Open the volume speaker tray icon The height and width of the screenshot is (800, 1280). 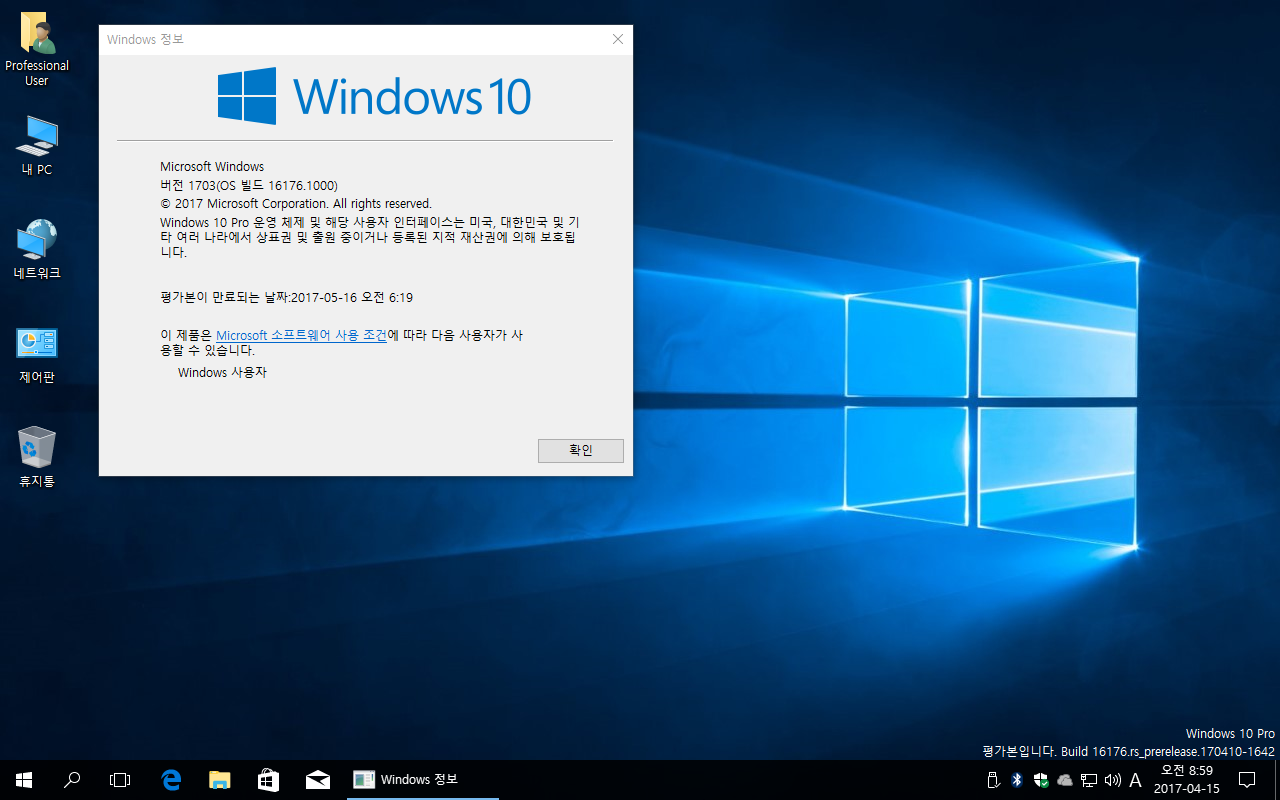click(1113, 780)
